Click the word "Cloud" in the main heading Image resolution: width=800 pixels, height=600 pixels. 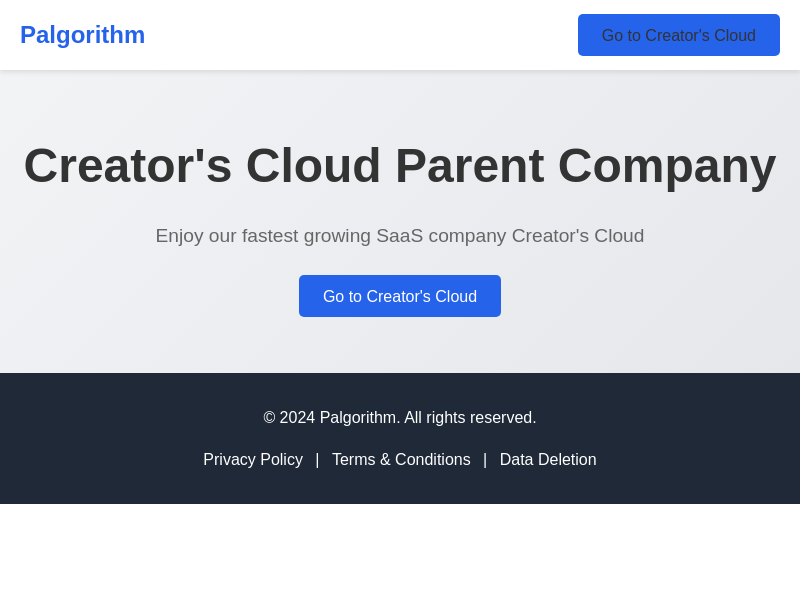click(x=313, y=166)
